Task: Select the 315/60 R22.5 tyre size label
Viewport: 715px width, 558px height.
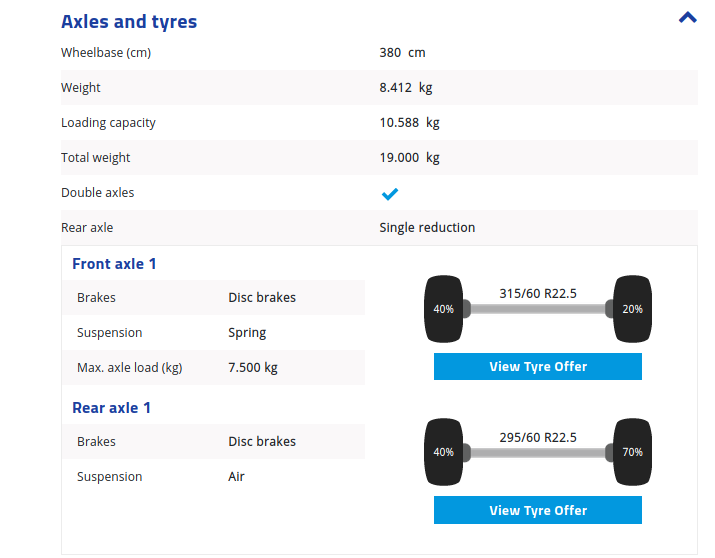Action: point(538,294)
